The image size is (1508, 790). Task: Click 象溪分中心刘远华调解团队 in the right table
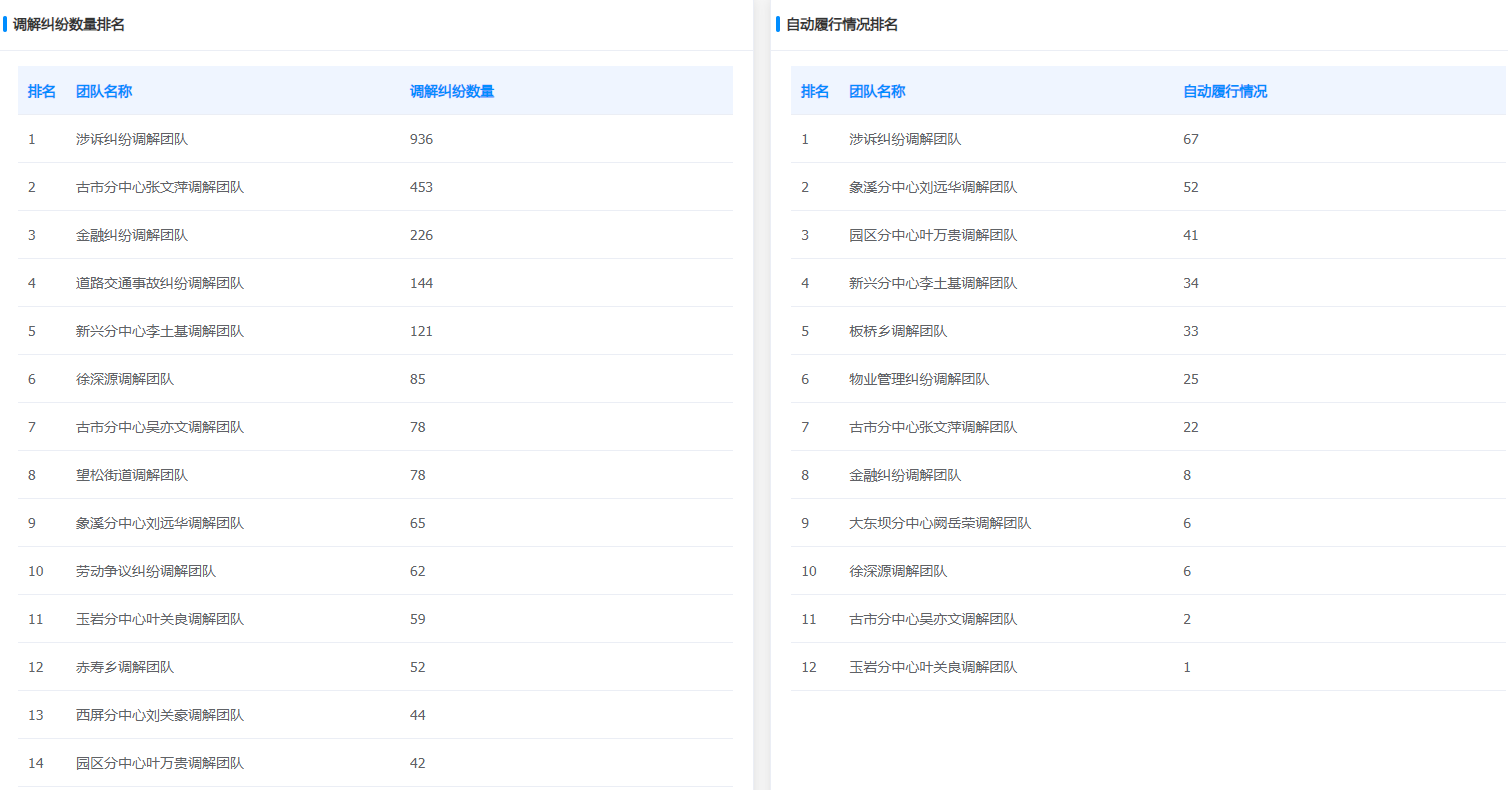tap(933, 187)
